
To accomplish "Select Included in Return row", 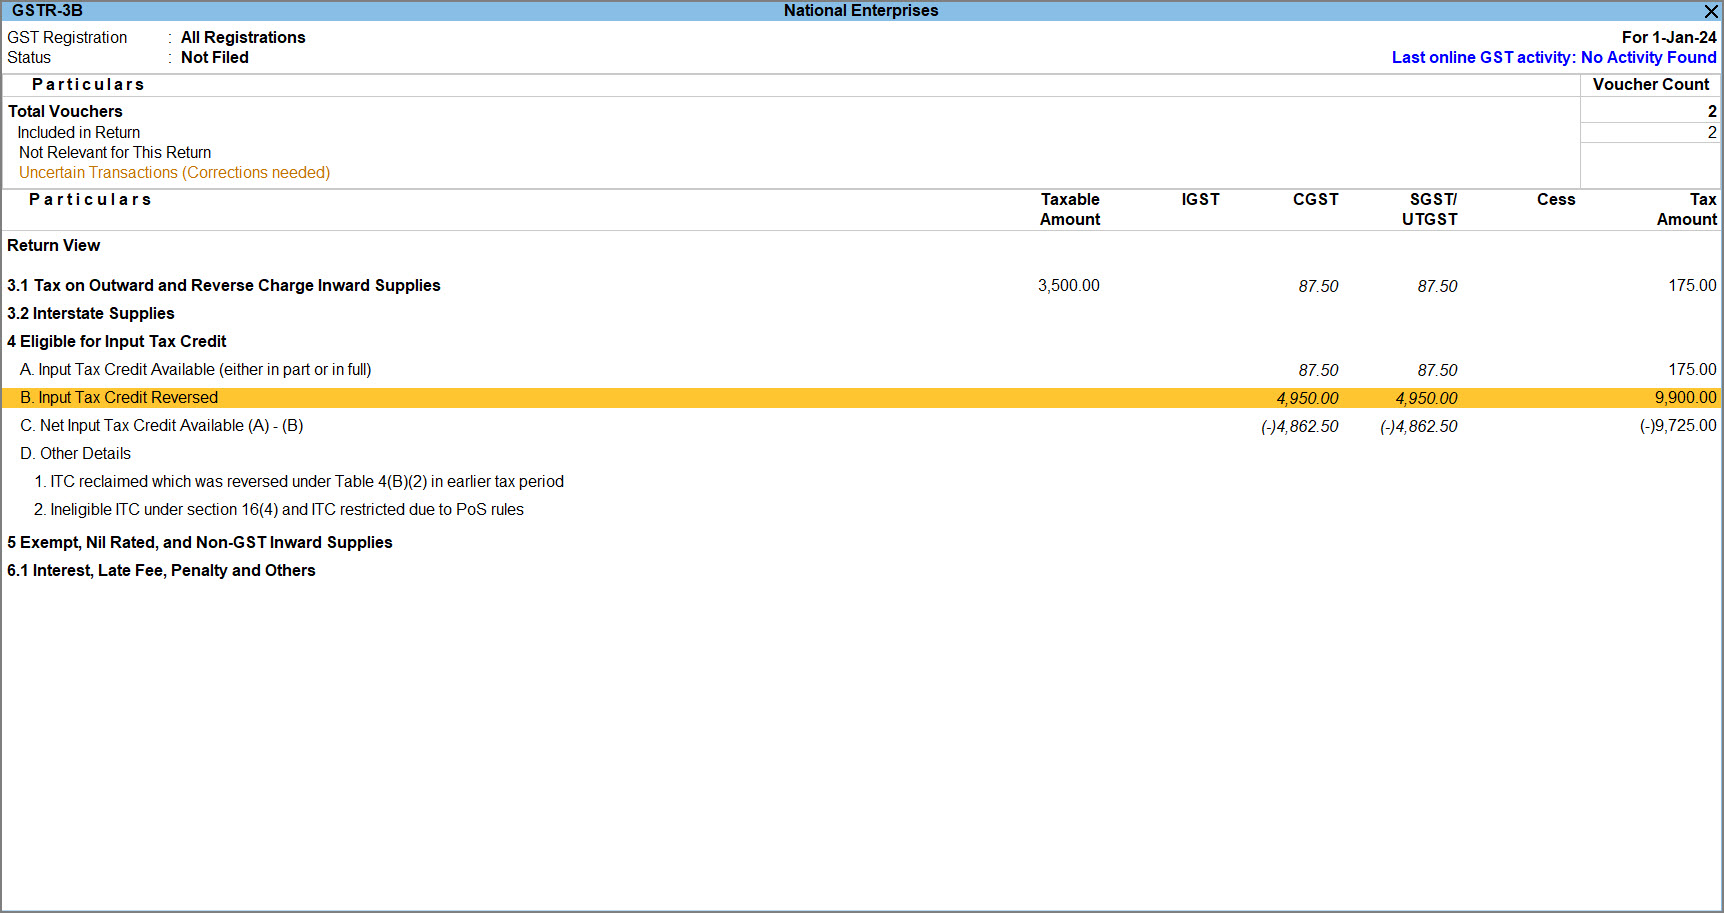I will (x=78, y=132).
